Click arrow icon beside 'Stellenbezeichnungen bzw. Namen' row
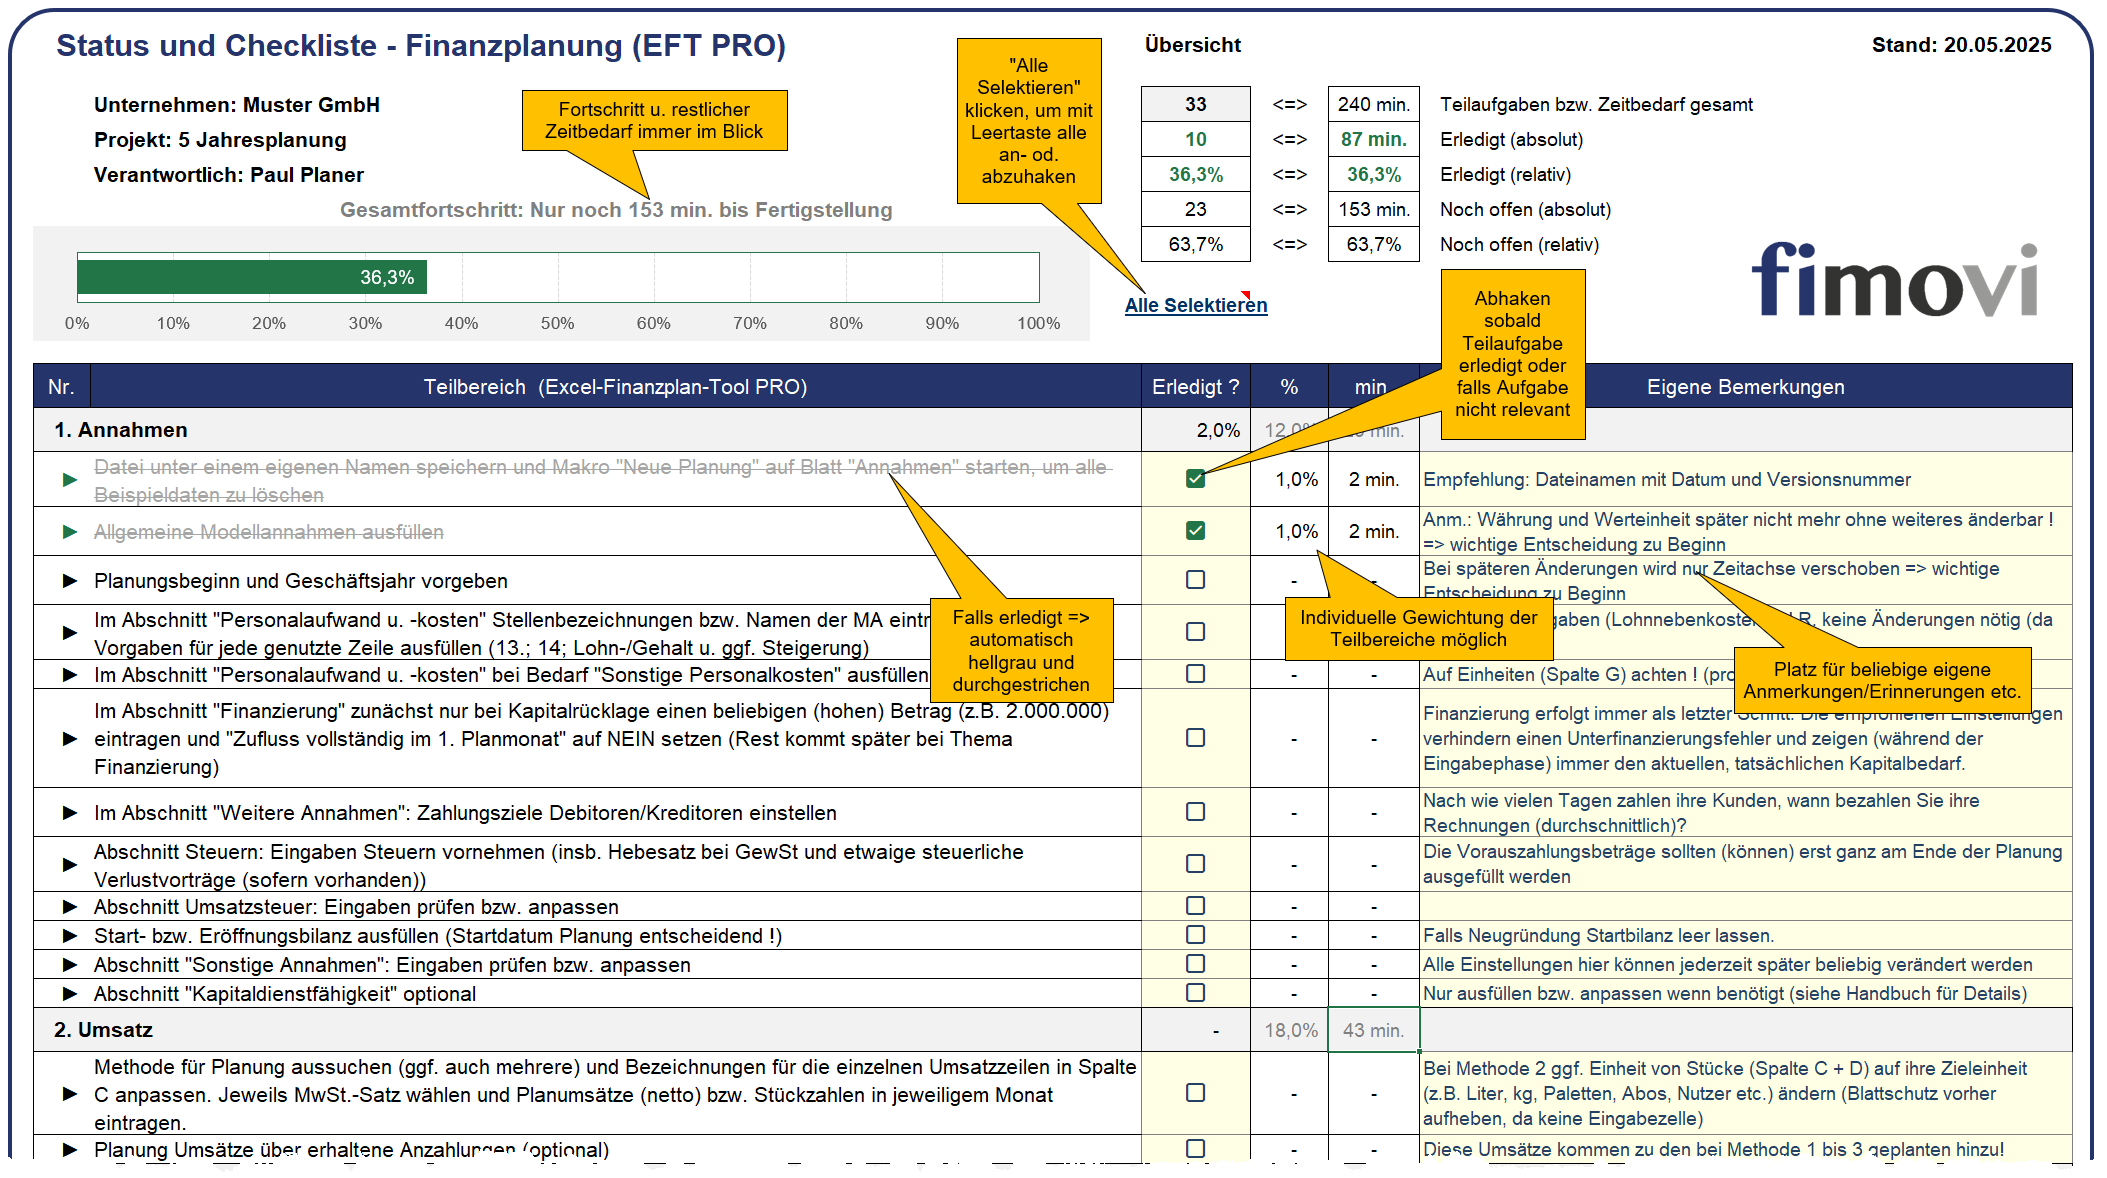This screenshot has height=1178, width=2107. click(69, 633)
